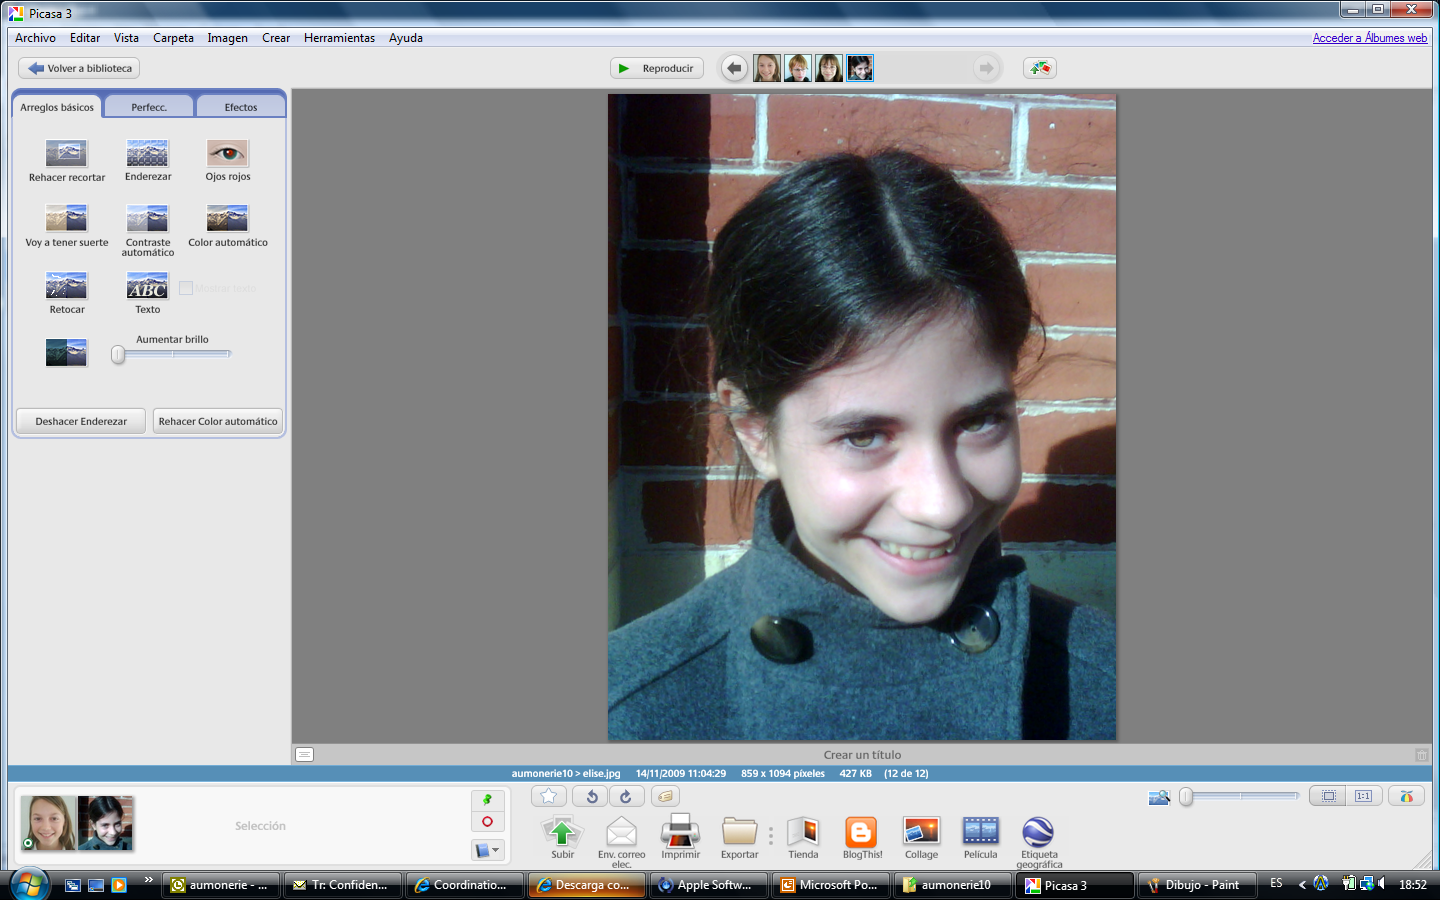The height and width of the screenshot is (900, 1440).
Task: Click the Aumentar brillo slider handle
Action: tap(118, 354)
